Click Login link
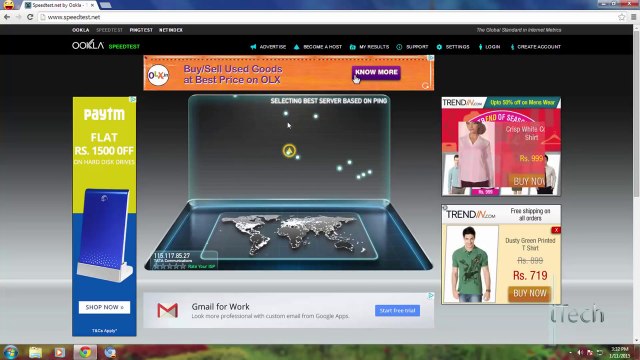The image size is (640, 360). pyautogui.click(x=493, y=47)
